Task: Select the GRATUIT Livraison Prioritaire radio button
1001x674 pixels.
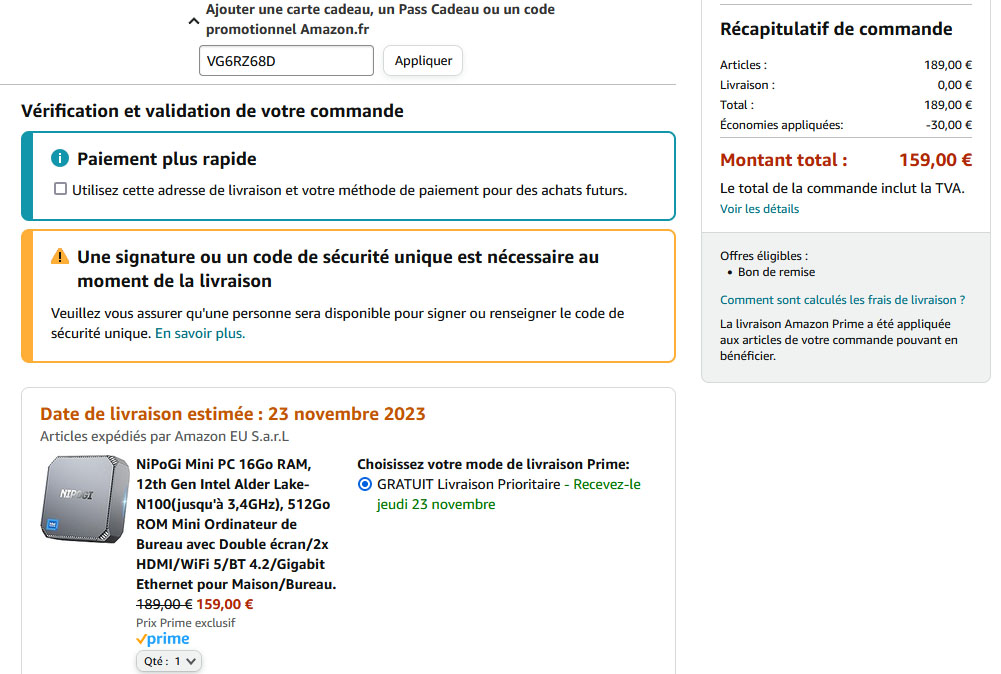Action: point(365,484)
